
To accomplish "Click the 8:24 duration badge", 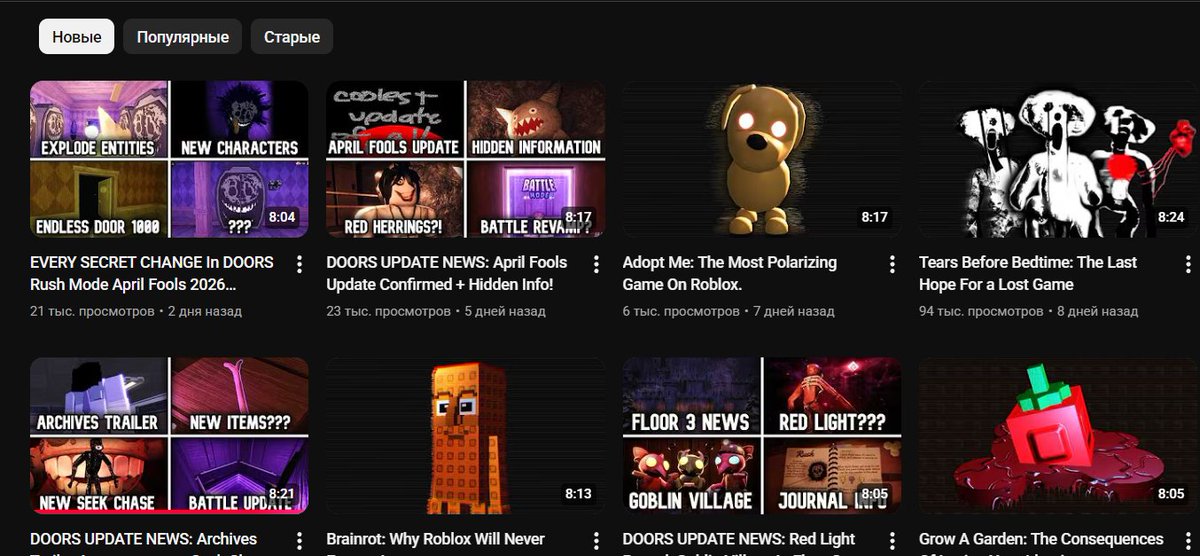I will [1171, 217].
